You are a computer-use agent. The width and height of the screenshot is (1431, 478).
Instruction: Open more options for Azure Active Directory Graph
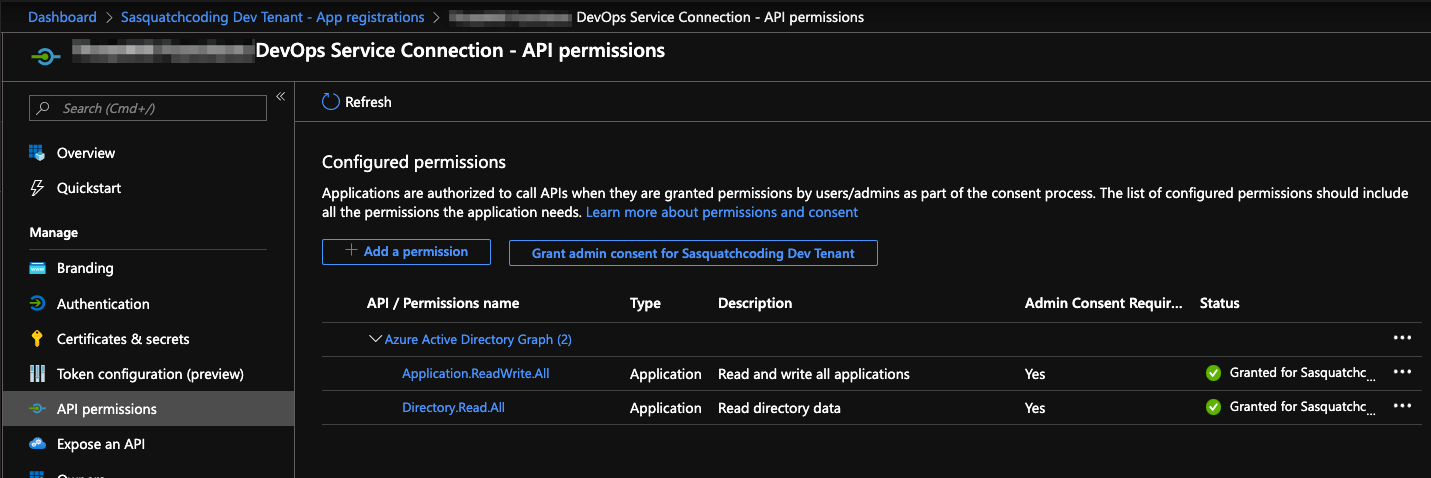coord(1402,338)
